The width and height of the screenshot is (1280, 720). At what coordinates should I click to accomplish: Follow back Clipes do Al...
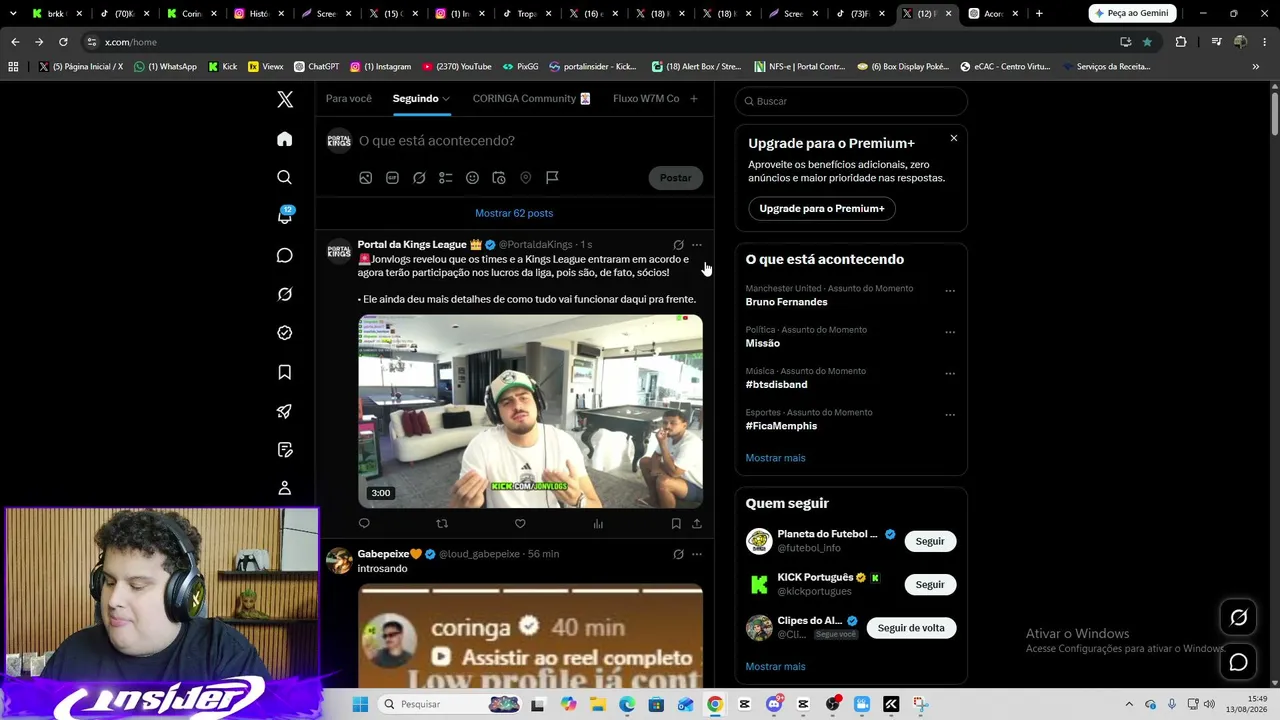[911, 628]
